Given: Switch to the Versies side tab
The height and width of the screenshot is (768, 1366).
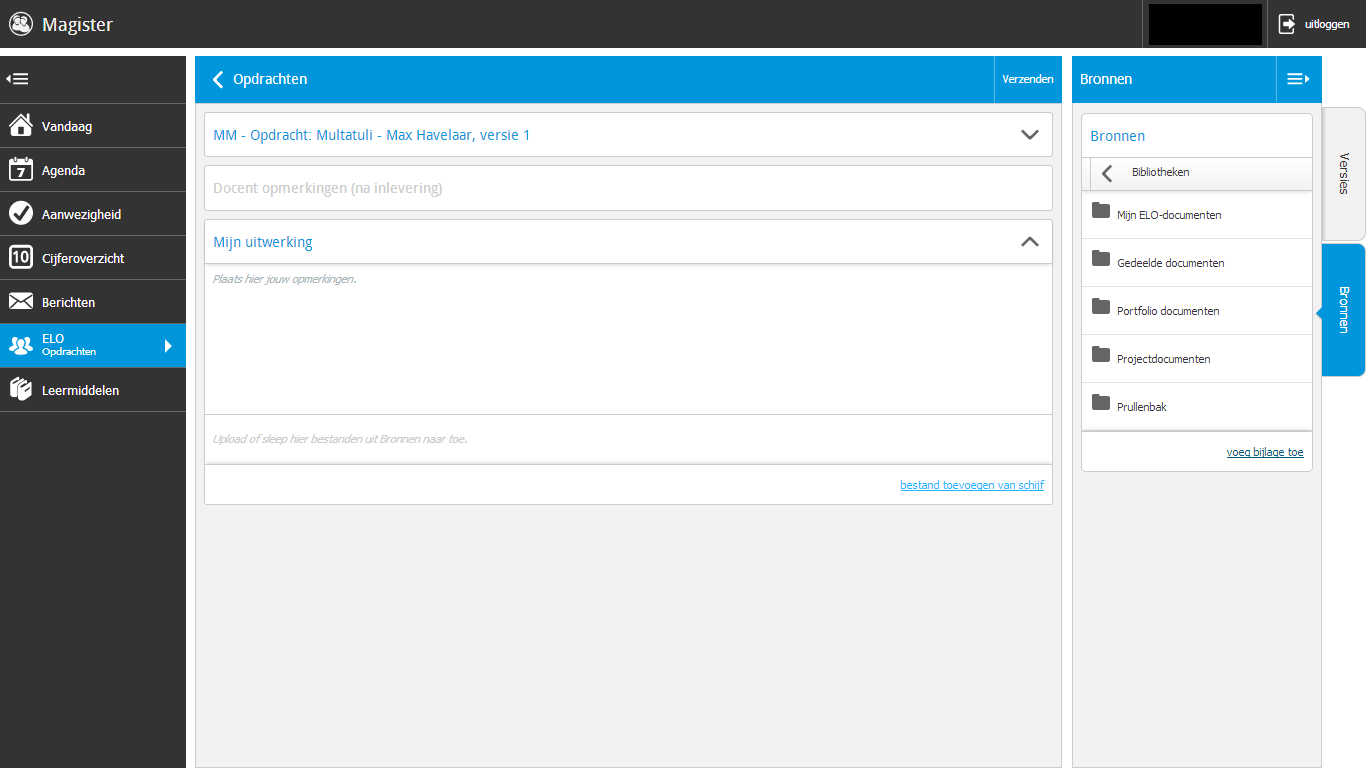Looking at the screenshot, I should click(1343, 173).
